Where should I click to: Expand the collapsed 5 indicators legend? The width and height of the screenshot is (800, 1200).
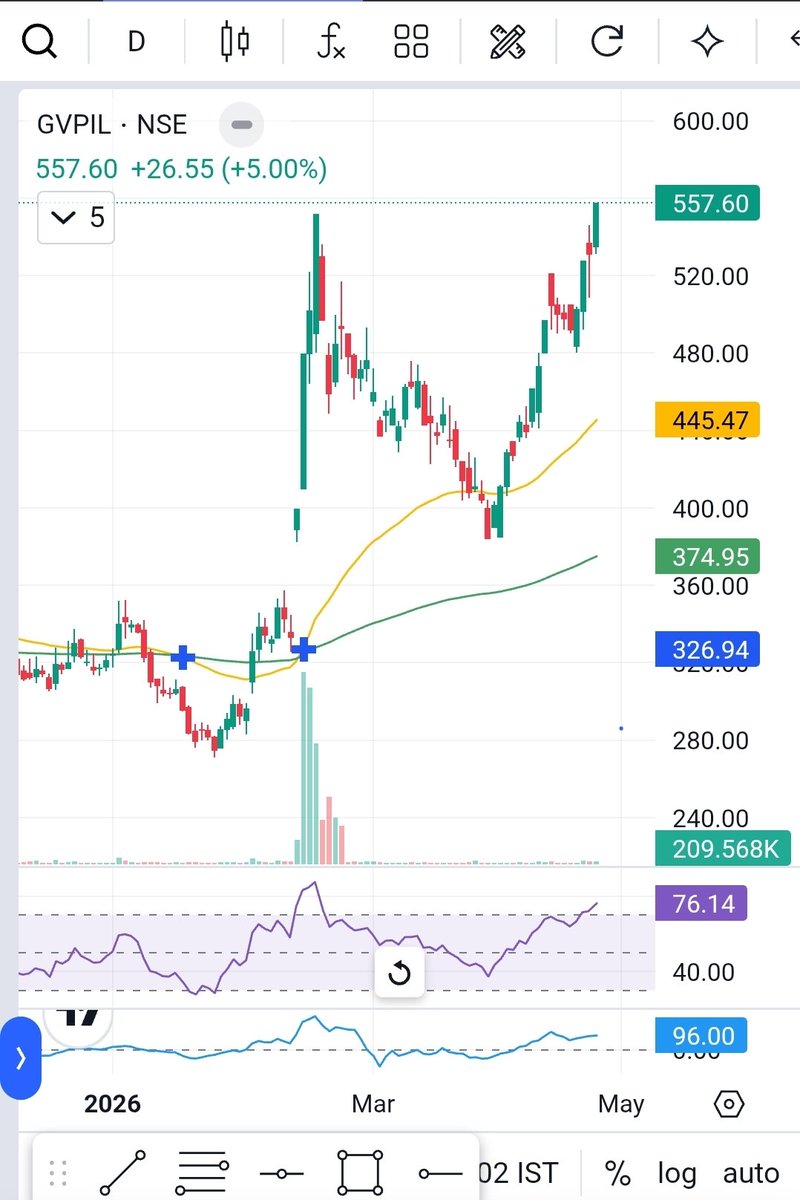[76, 217]
